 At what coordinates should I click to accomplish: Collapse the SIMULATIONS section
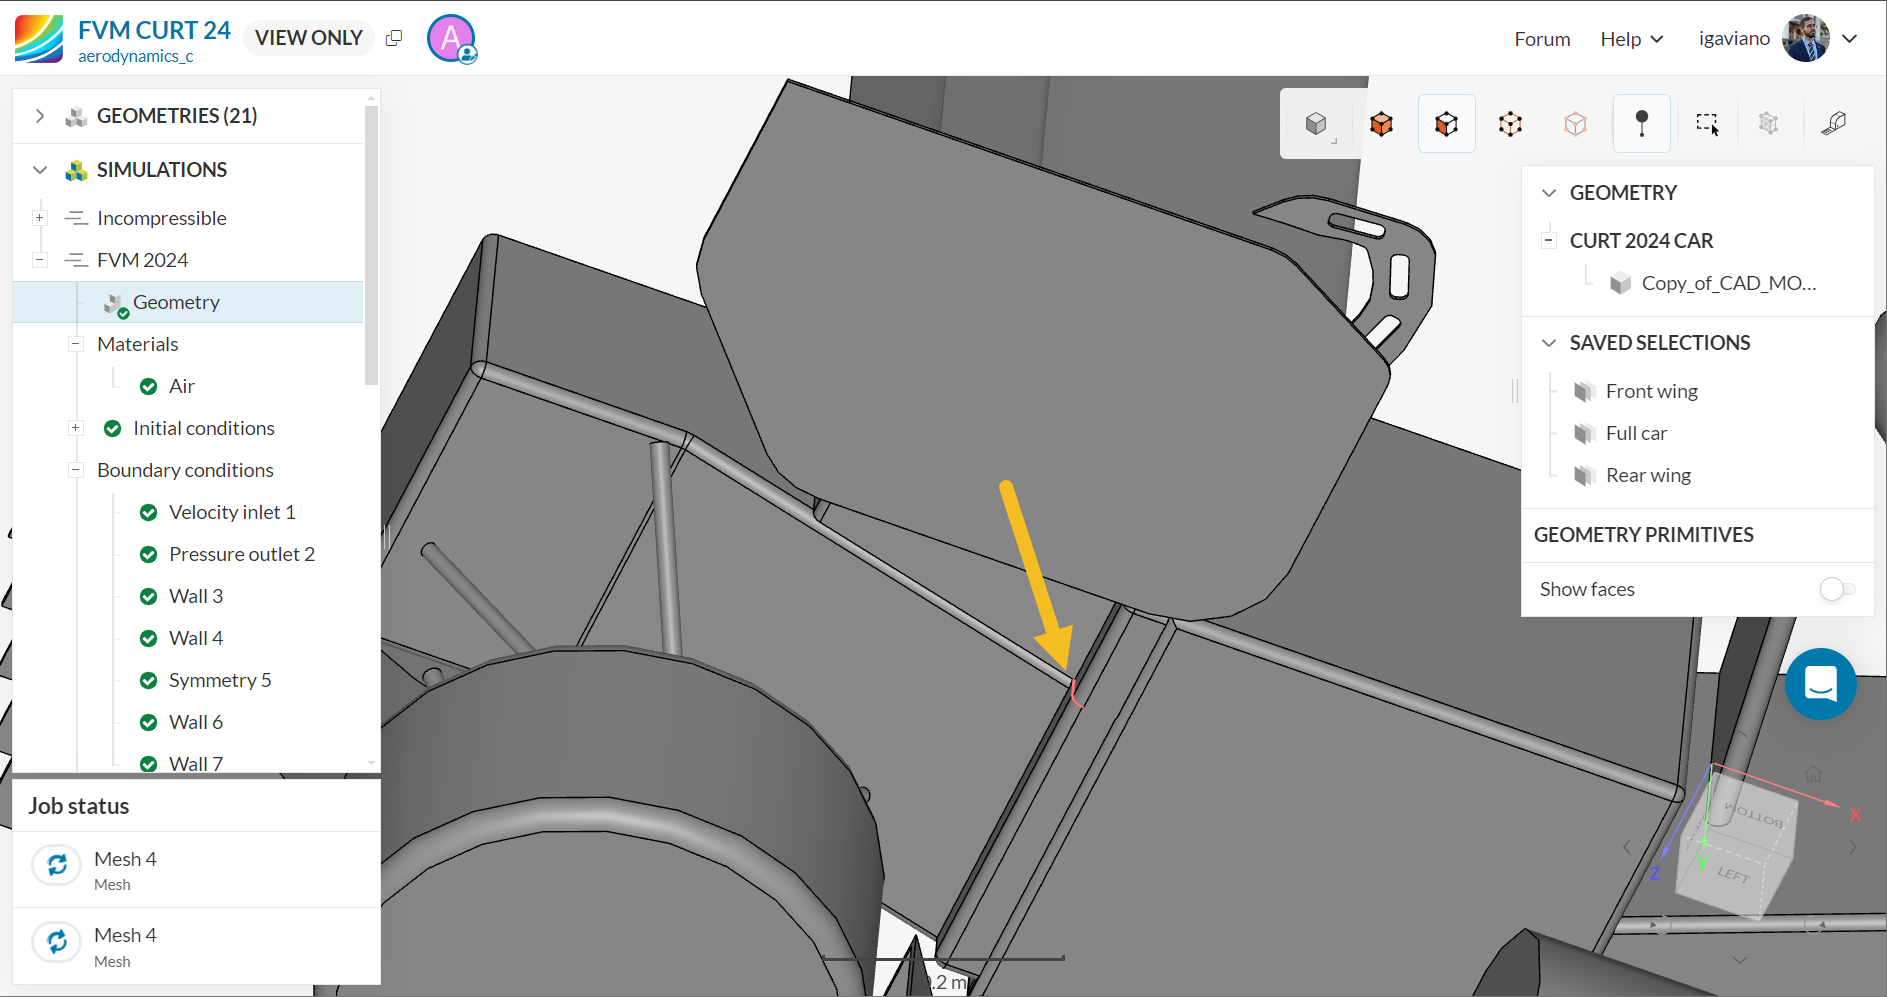point(40,170)
